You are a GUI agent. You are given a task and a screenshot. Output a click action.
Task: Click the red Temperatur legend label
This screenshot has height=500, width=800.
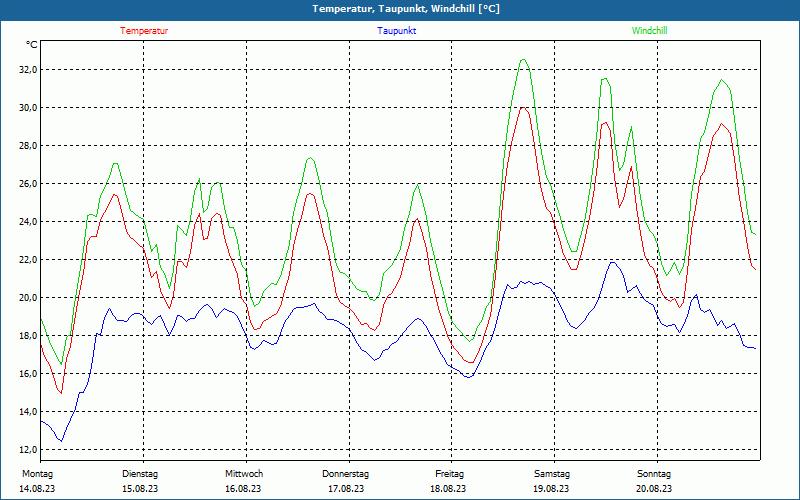144,31
